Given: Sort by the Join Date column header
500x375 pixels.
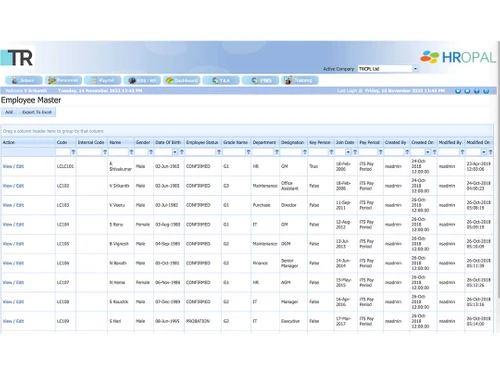Looking at the screenshot, I should pyautogui.click(x=345, y=142).
